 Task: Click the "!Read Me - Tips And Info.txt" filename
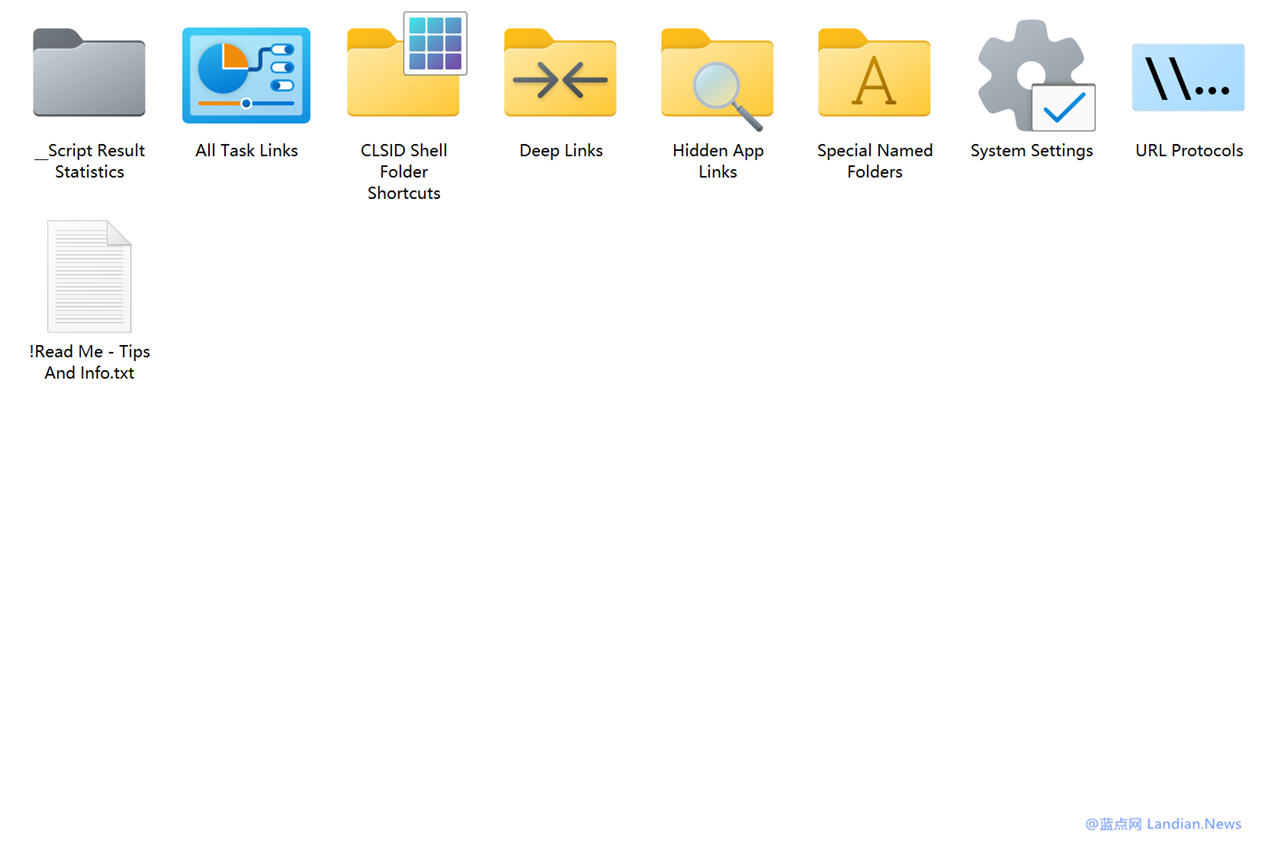pos(89,362)
